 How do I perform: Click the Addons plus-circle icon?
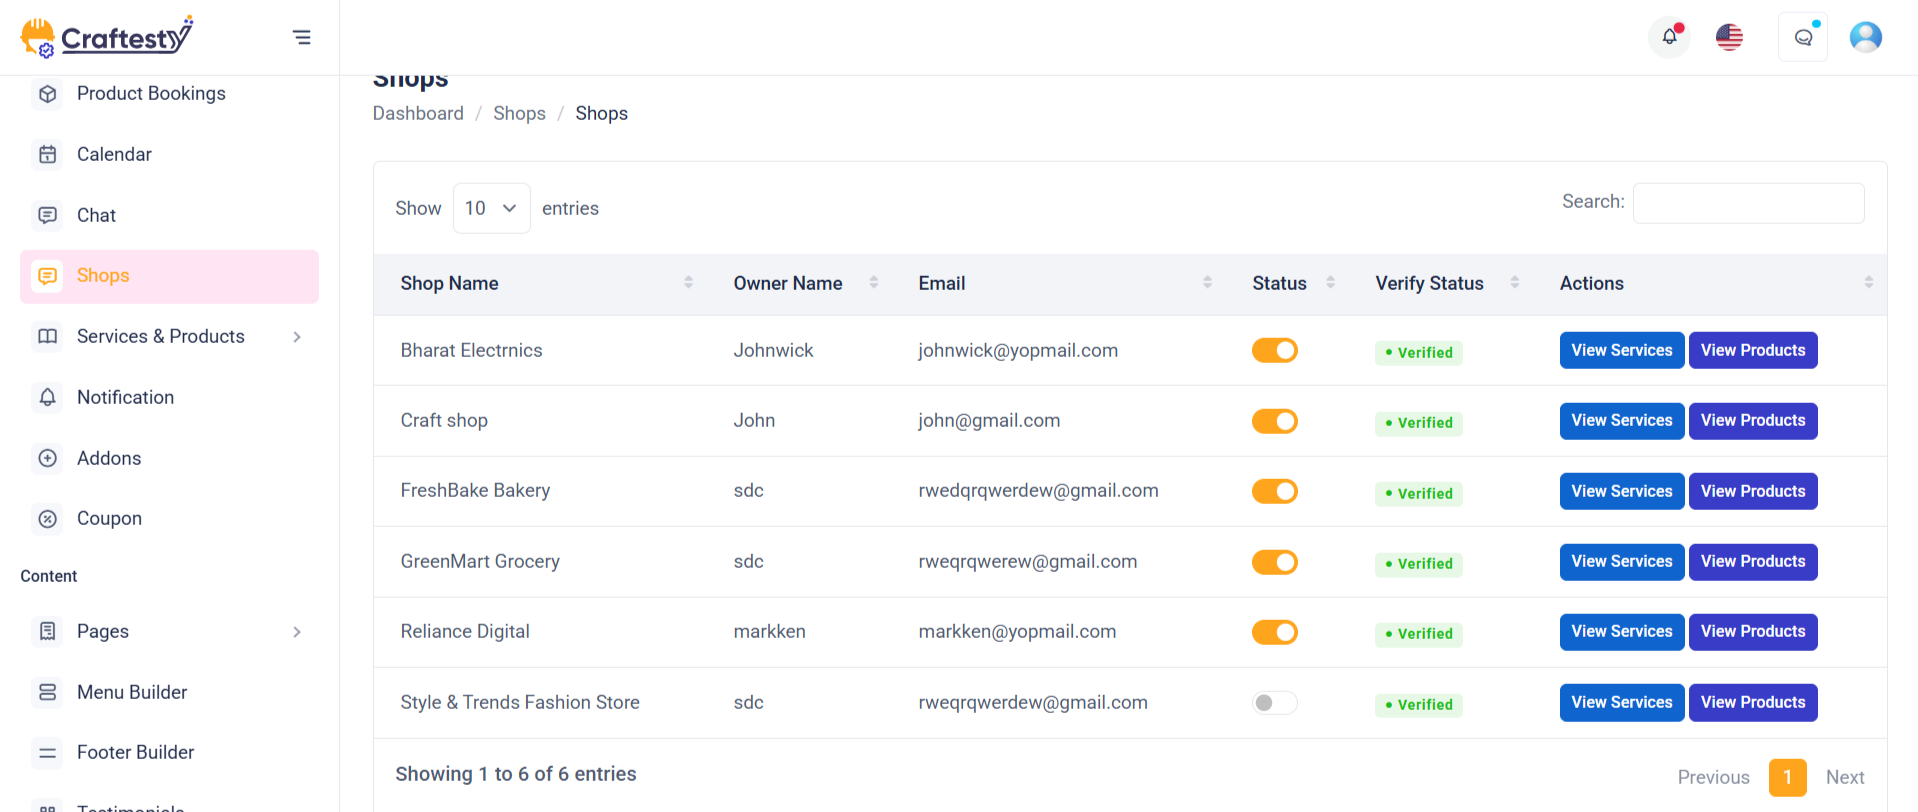[47, 458]
